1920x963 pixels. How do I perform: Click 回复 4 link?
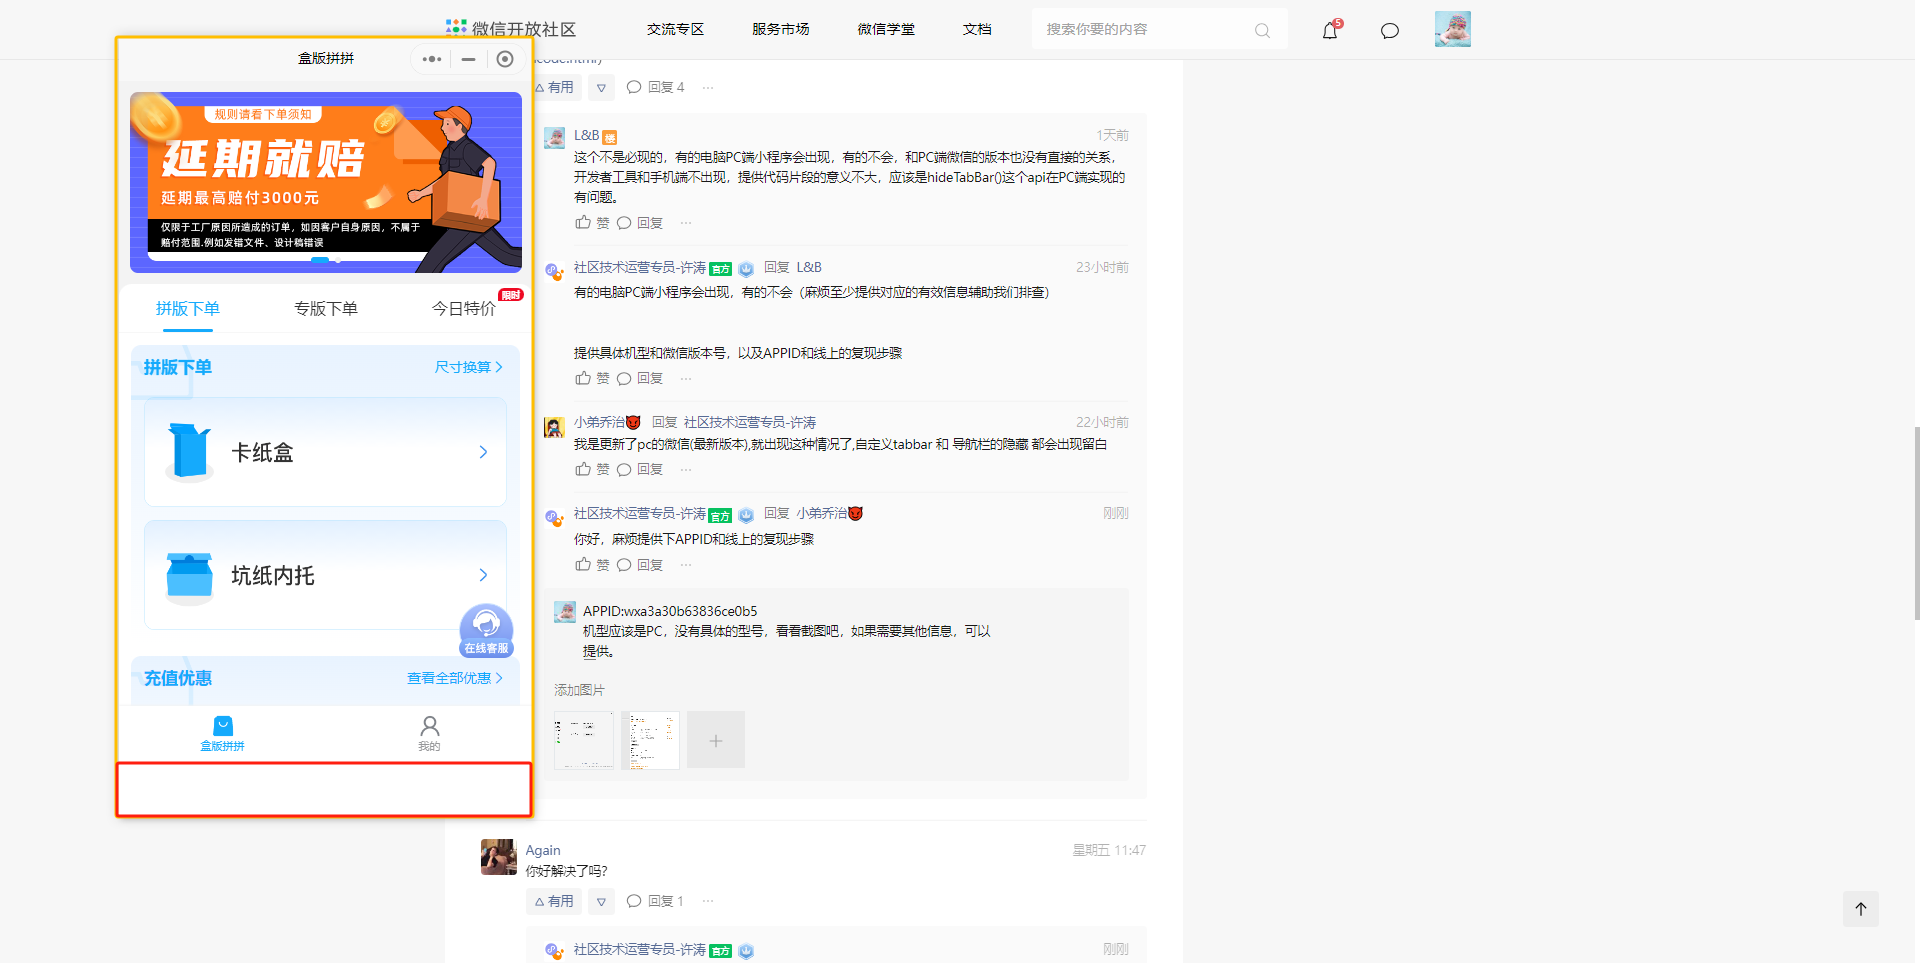click(x=656, y=87)
